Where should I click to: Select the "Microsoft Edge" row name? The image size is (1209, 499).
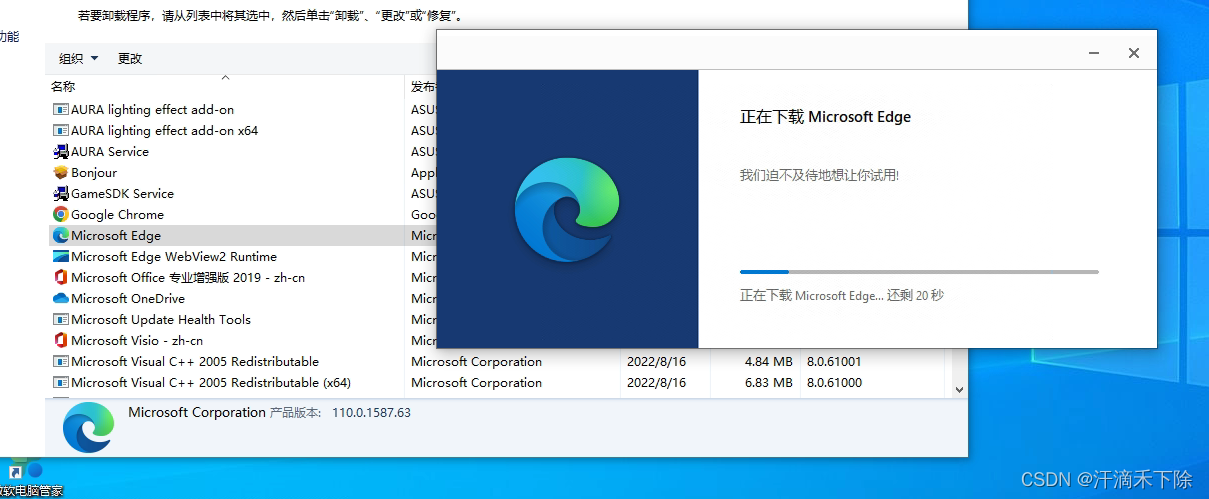coord(116,236)
